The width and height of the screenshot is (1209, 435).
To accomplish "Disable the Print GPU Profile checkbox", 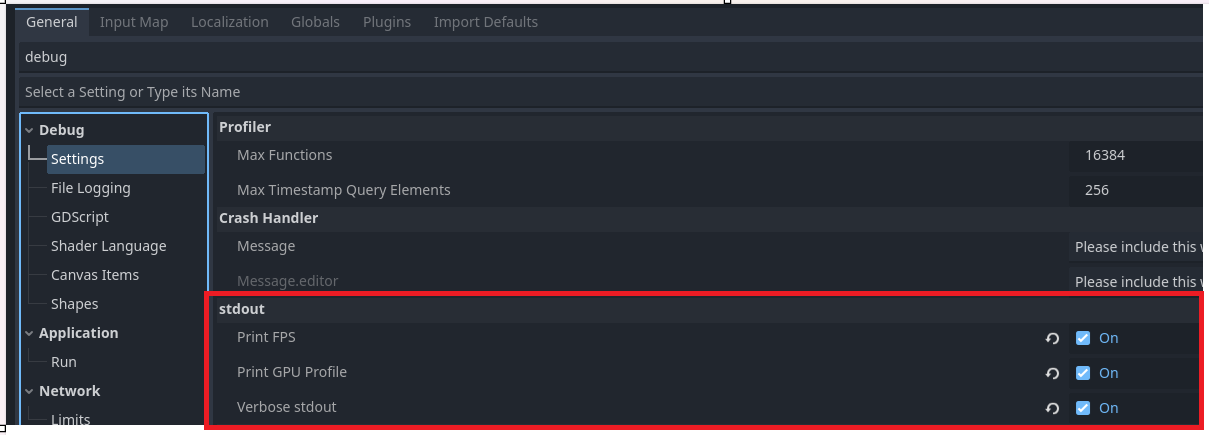I will tap(1083, 373).
